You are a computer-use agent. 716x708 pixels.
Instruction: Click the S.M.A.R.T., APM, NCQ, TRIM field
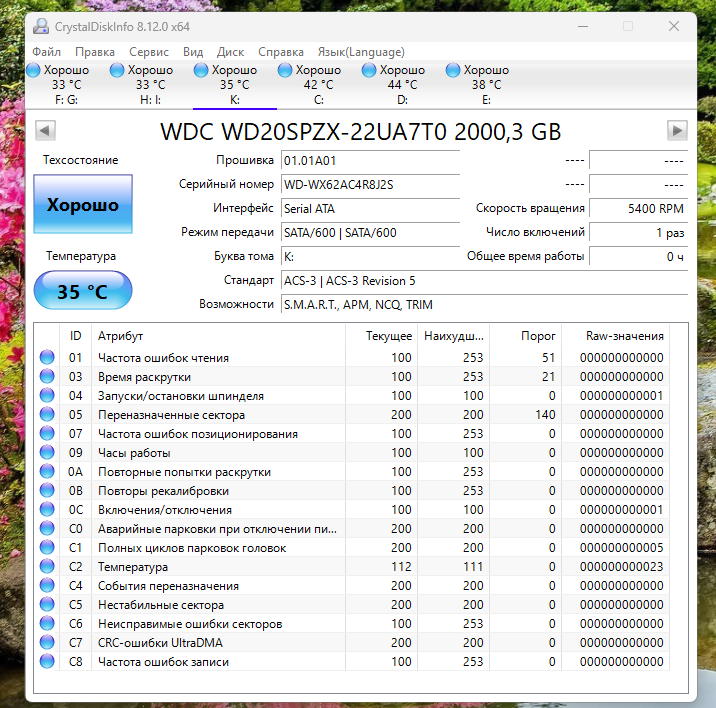click(484, 304)
